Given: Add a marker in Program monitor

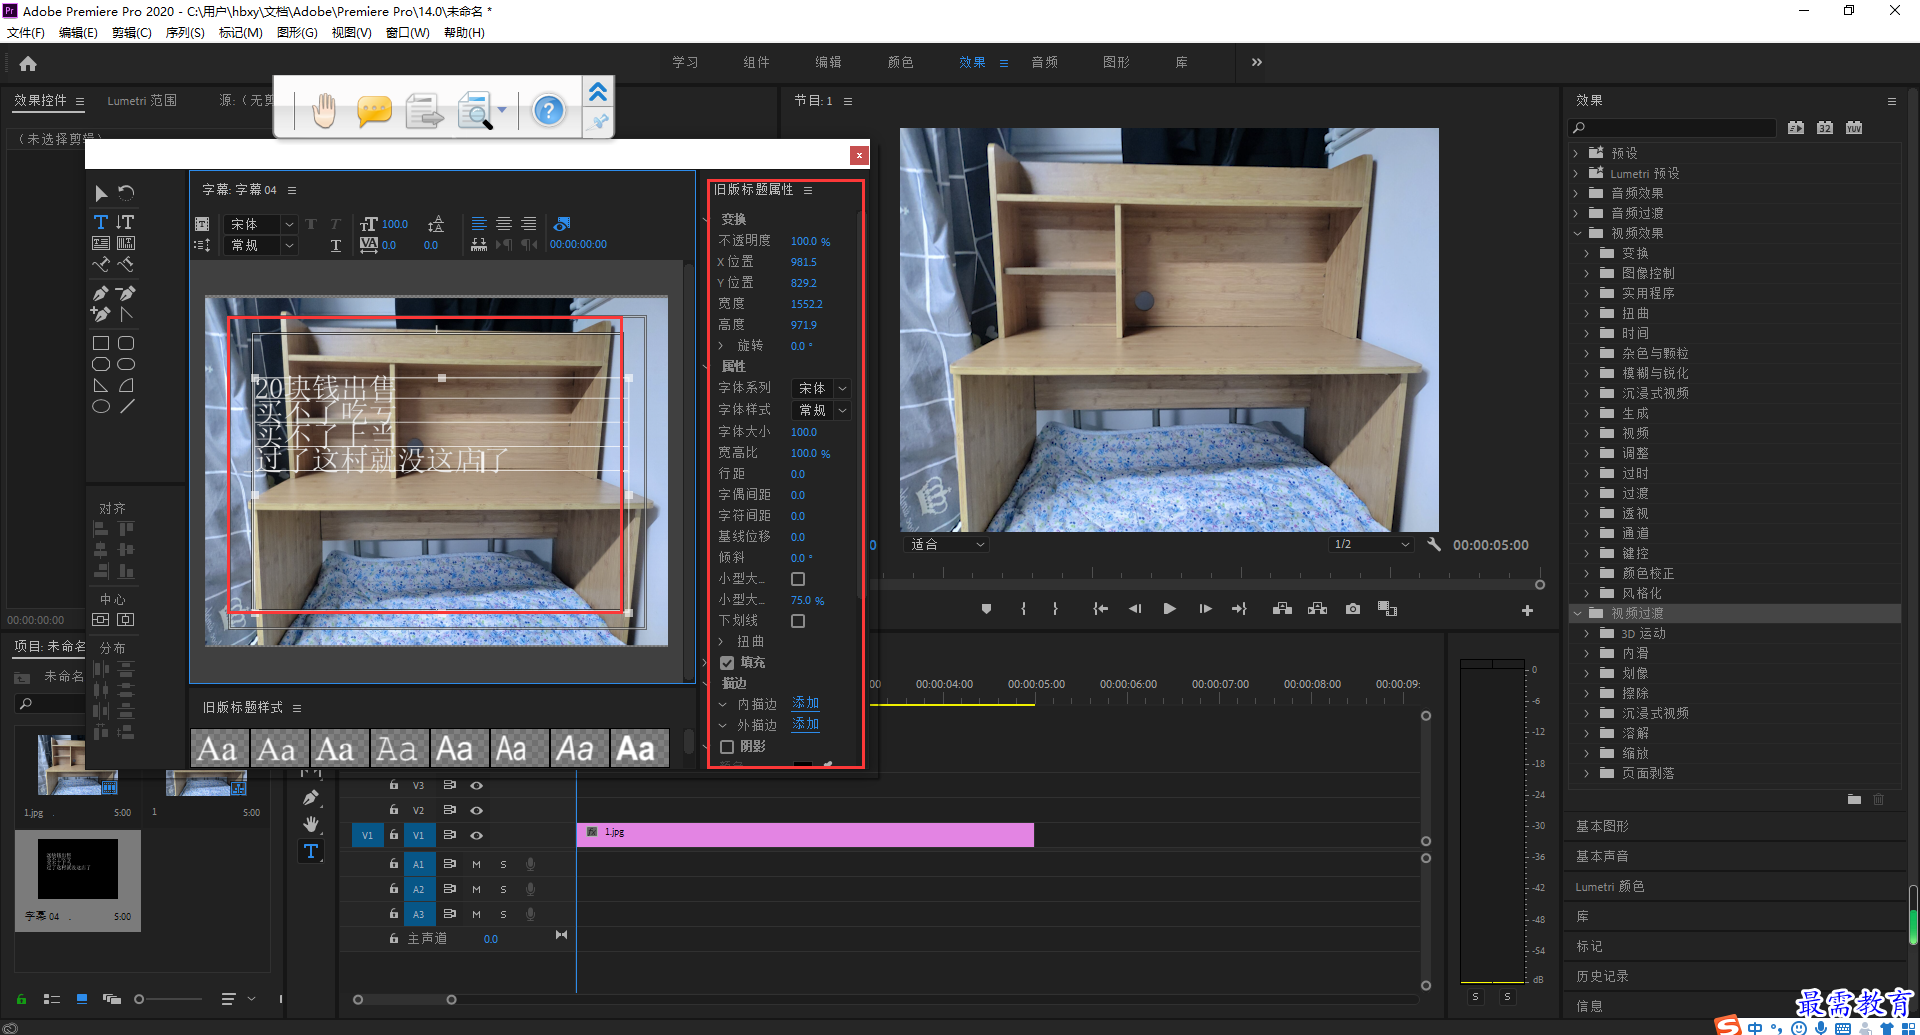Looking at the screenshot, I should 986,609.
